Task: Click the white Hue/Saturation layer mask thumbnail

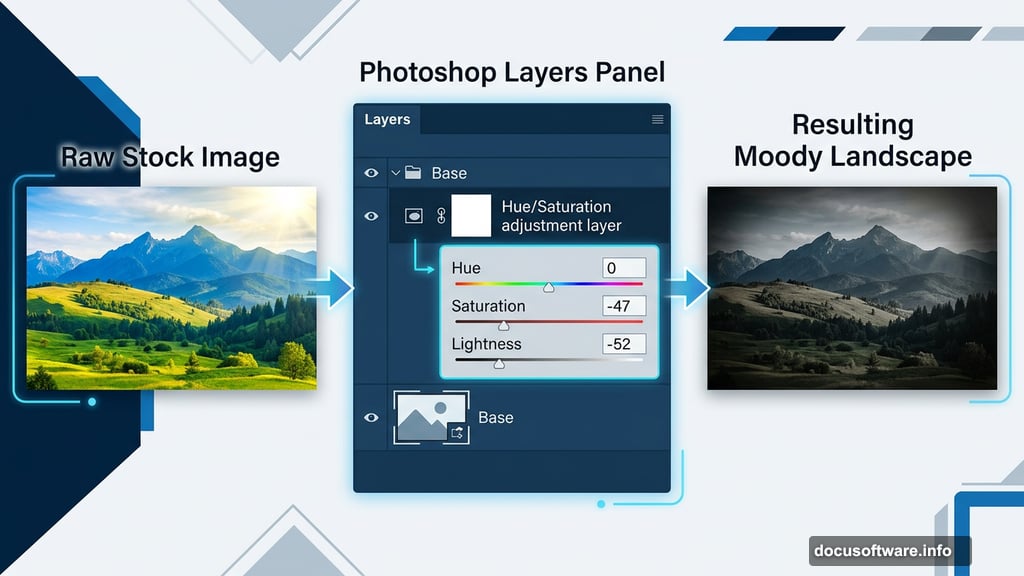Action: pyautogui.click(x=472, y=214)
